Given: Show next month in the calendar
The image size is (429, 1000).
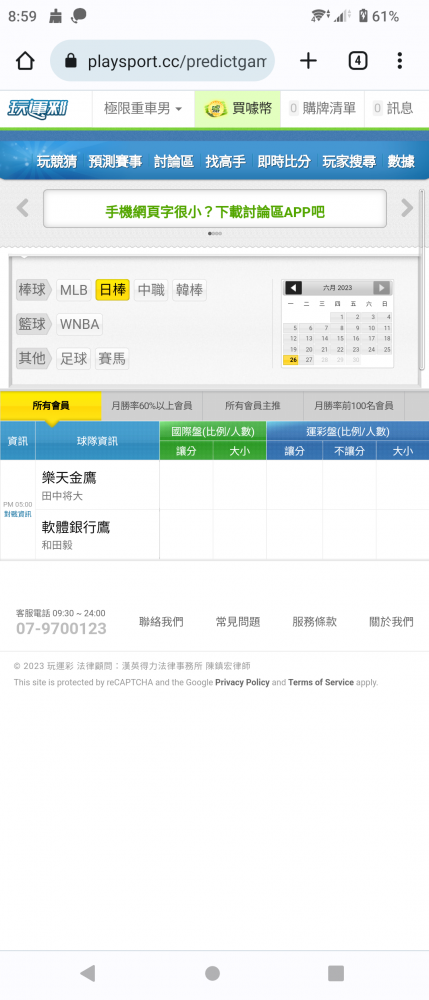Looking at the screenshot, I should click(x=381, y=288).
